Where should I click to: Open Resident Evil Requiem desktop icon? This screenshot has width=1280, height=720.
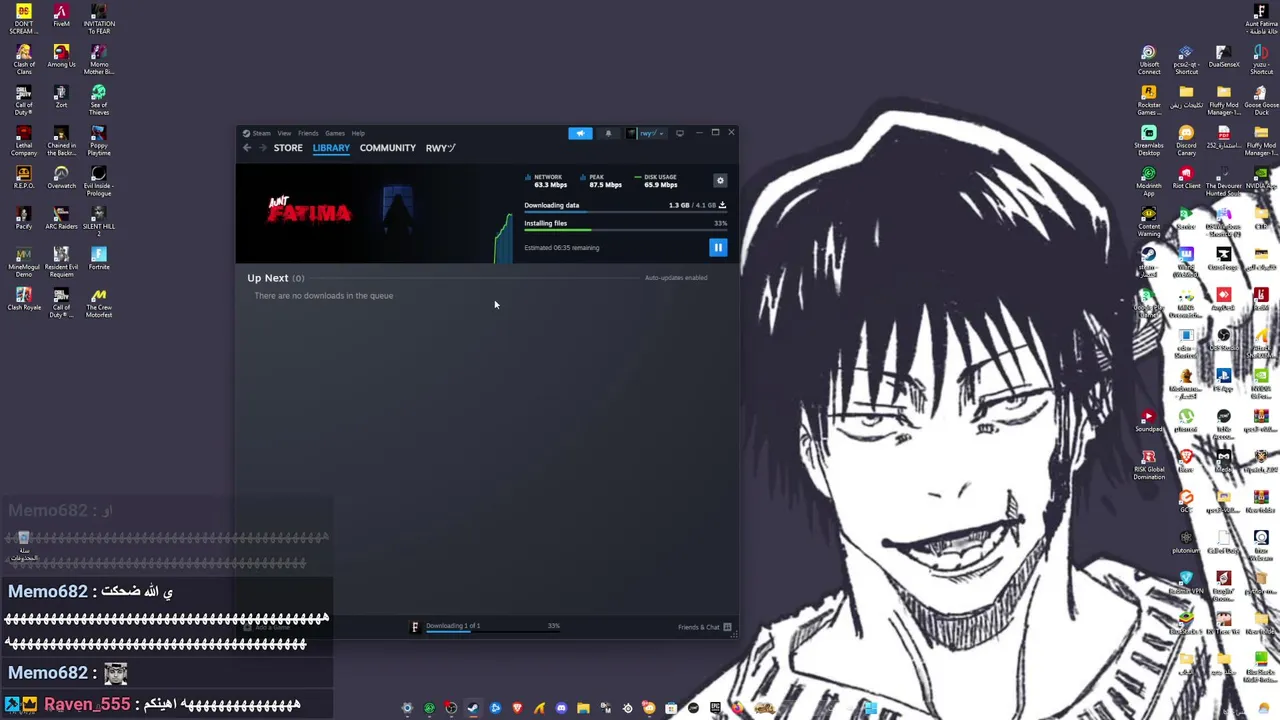tap(61, 262)
